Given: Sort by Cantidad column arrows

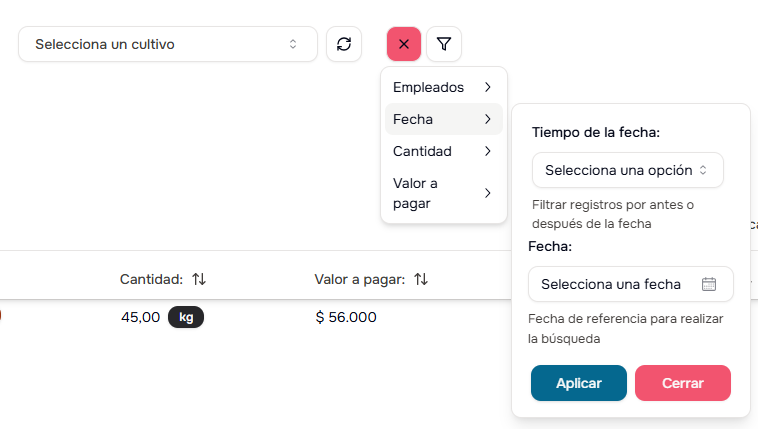Looking at the screenshot, I should coord(199,279).
